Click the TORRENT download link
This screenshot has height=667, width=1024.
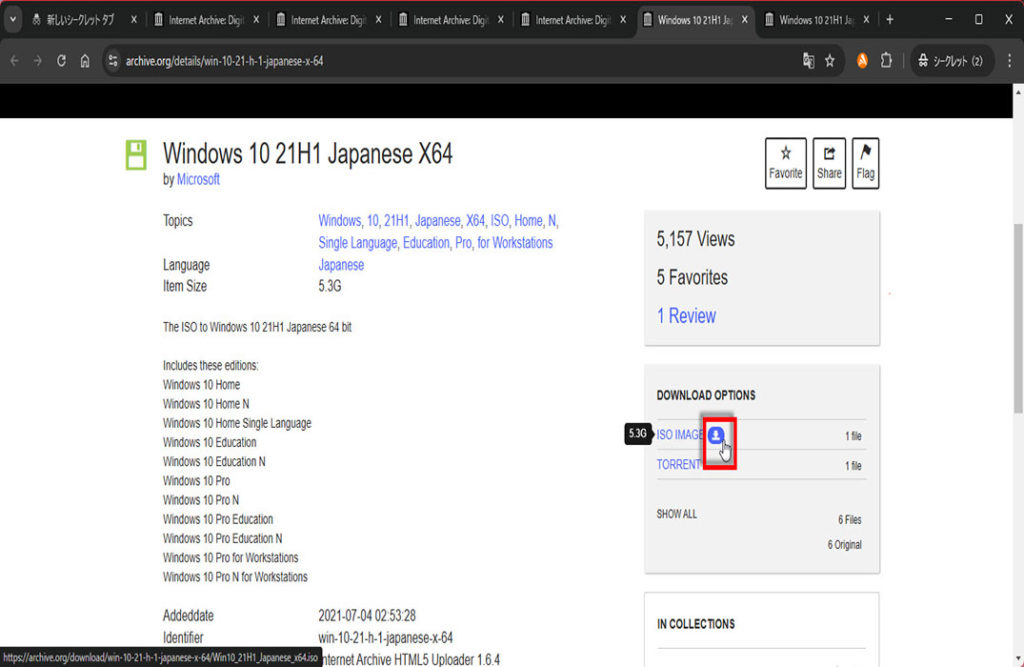(x=678, y=465)
